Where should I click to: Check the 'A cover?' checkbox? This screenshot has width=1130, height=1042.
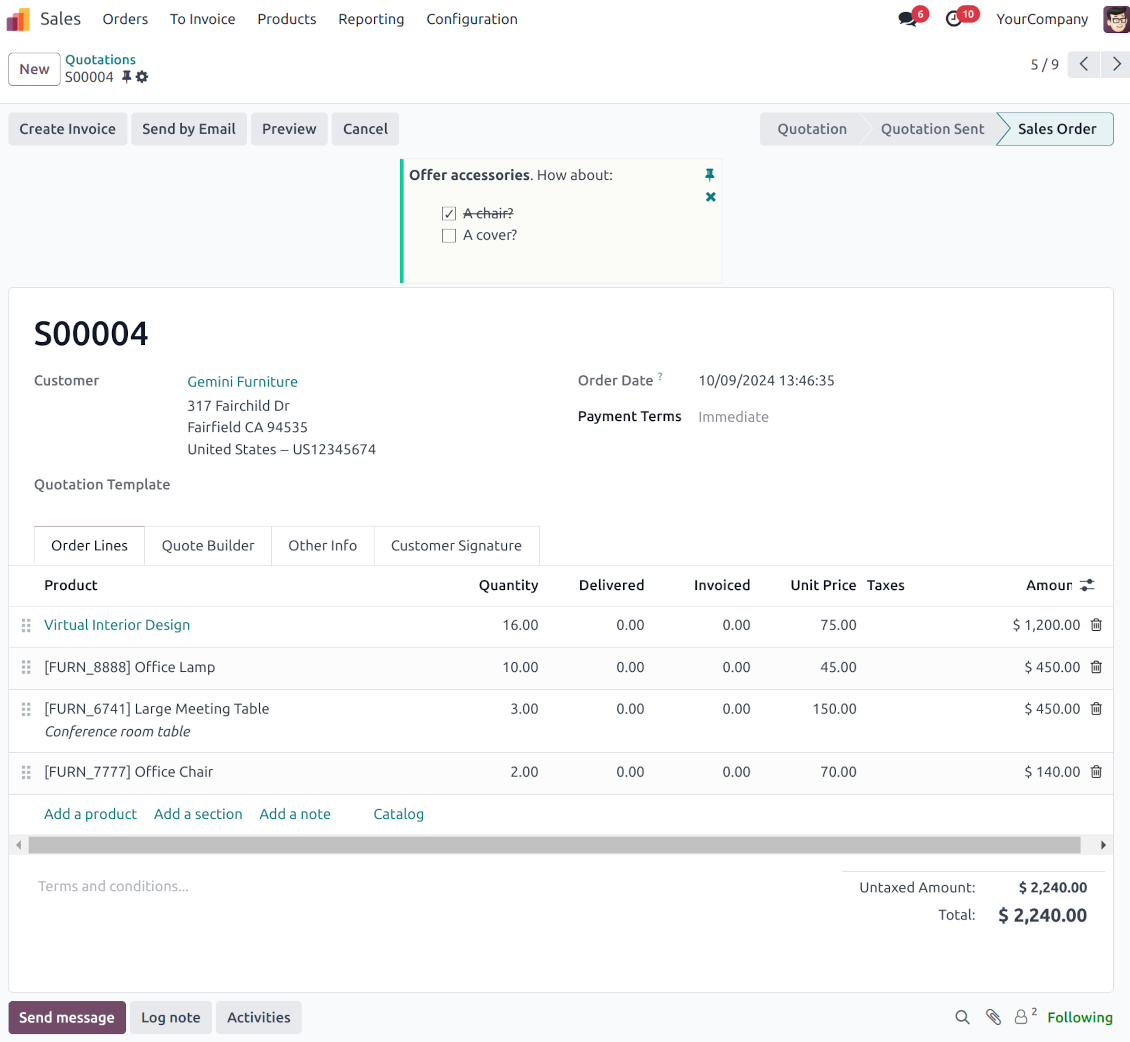(449, 236)
